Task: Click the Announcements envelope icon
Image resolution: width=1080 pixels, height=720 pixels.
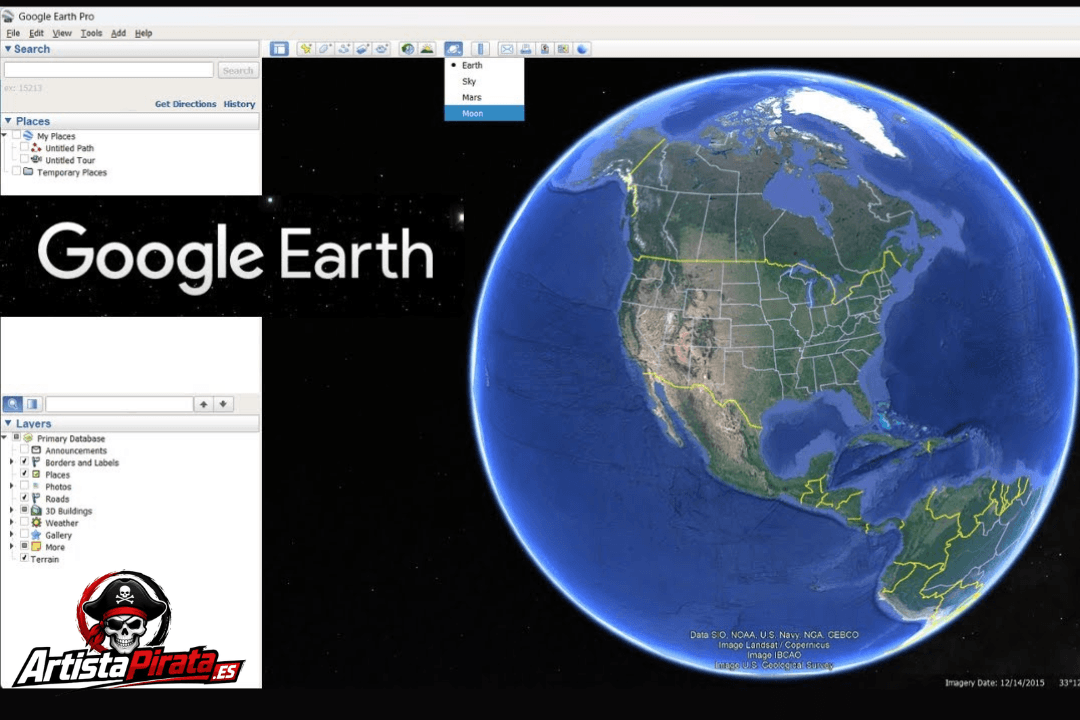Action: 37,450
